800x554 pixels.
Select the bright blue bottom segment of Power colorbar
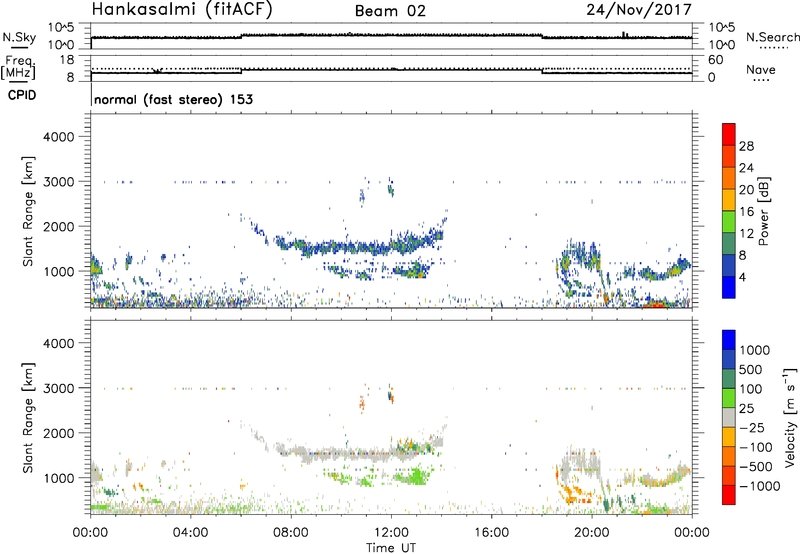click(729, 288)
